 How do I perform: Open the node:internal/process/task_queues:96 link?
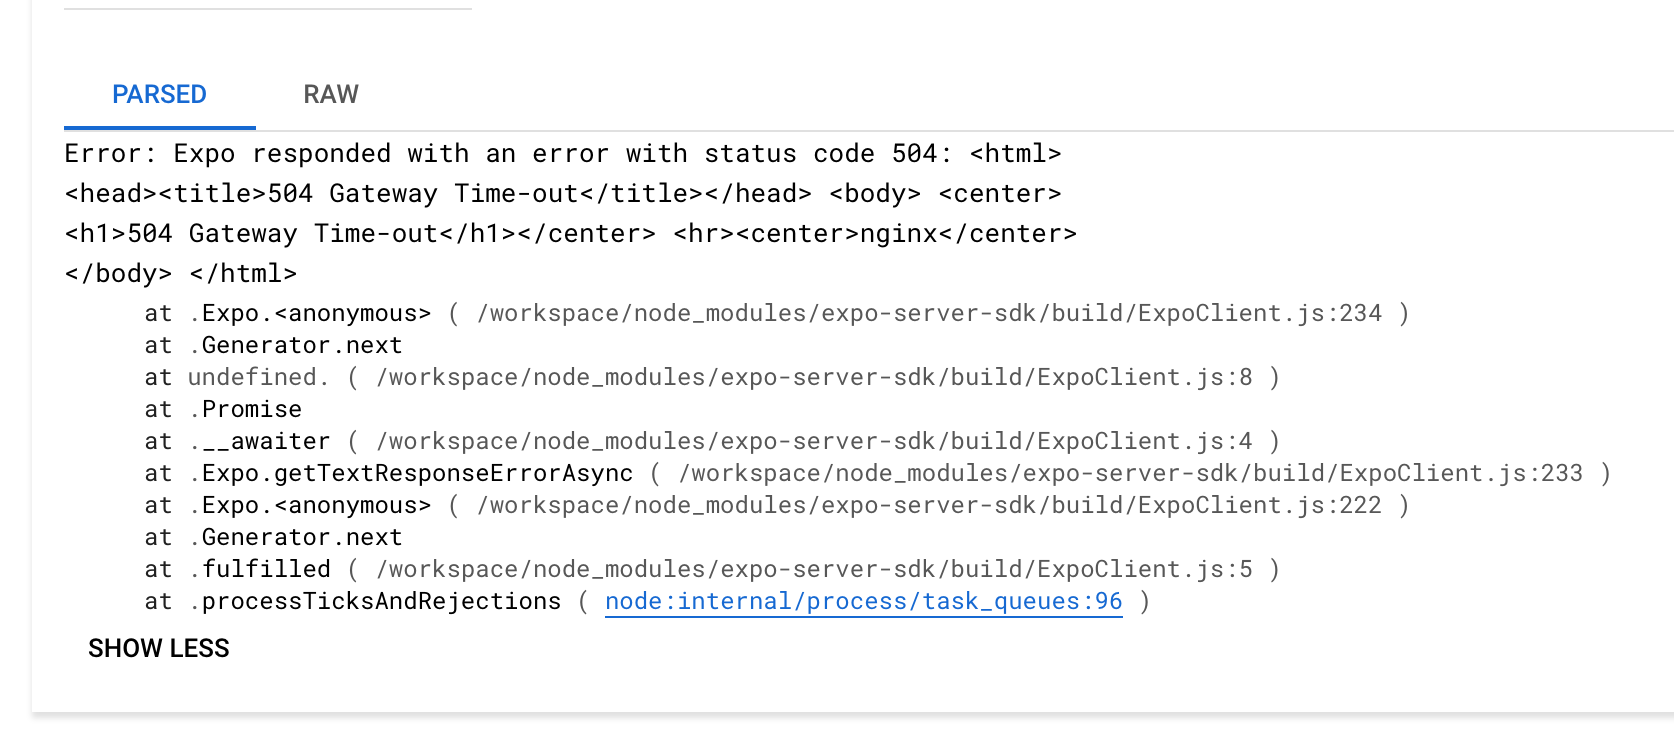(x=864, y=601)
